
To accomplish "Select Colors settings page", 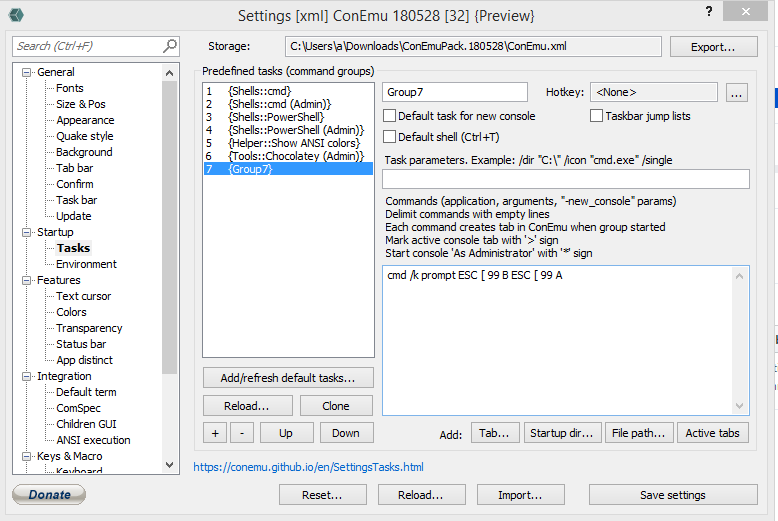I will point(71,312).
